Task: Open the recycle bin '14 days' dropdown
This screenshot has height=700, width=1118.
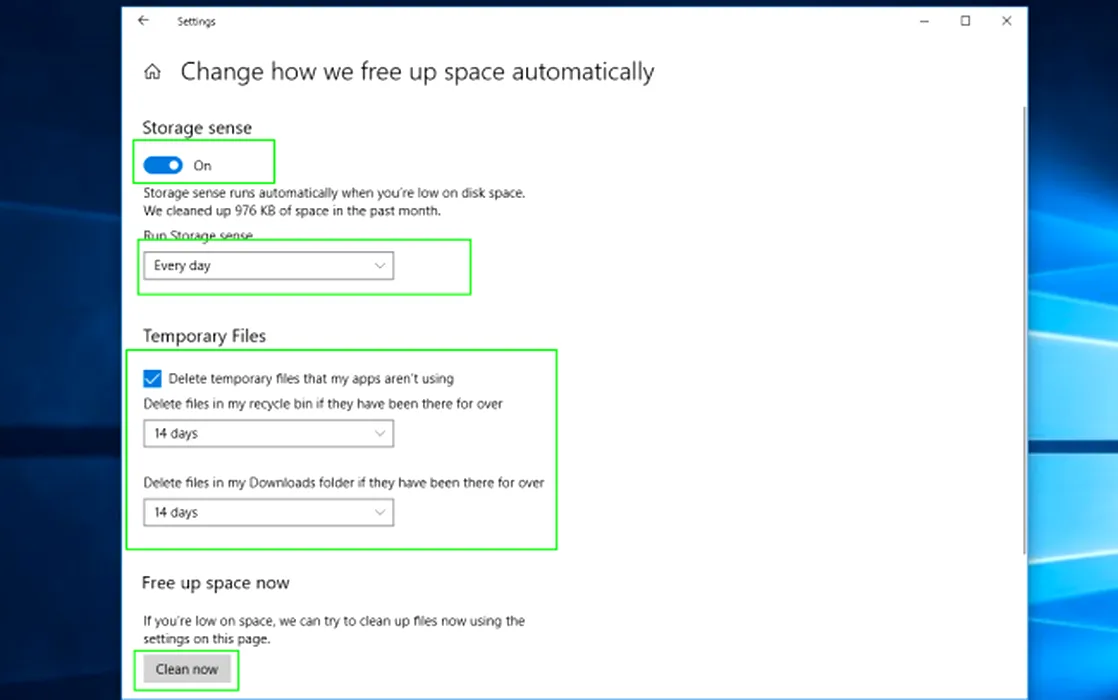Action: click(x=268, y=433)
